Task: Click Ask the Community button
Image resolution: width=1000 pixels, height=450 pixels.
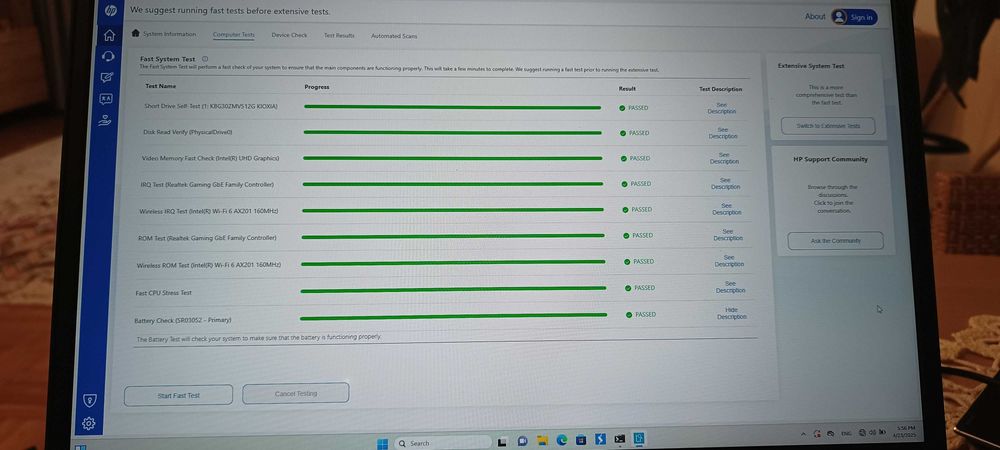Action: tap(835, 241)
